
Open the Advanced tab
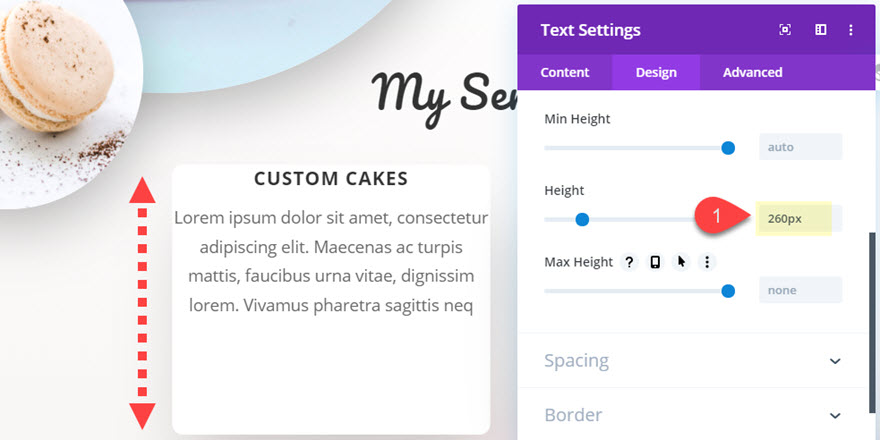tap(753, 72)
